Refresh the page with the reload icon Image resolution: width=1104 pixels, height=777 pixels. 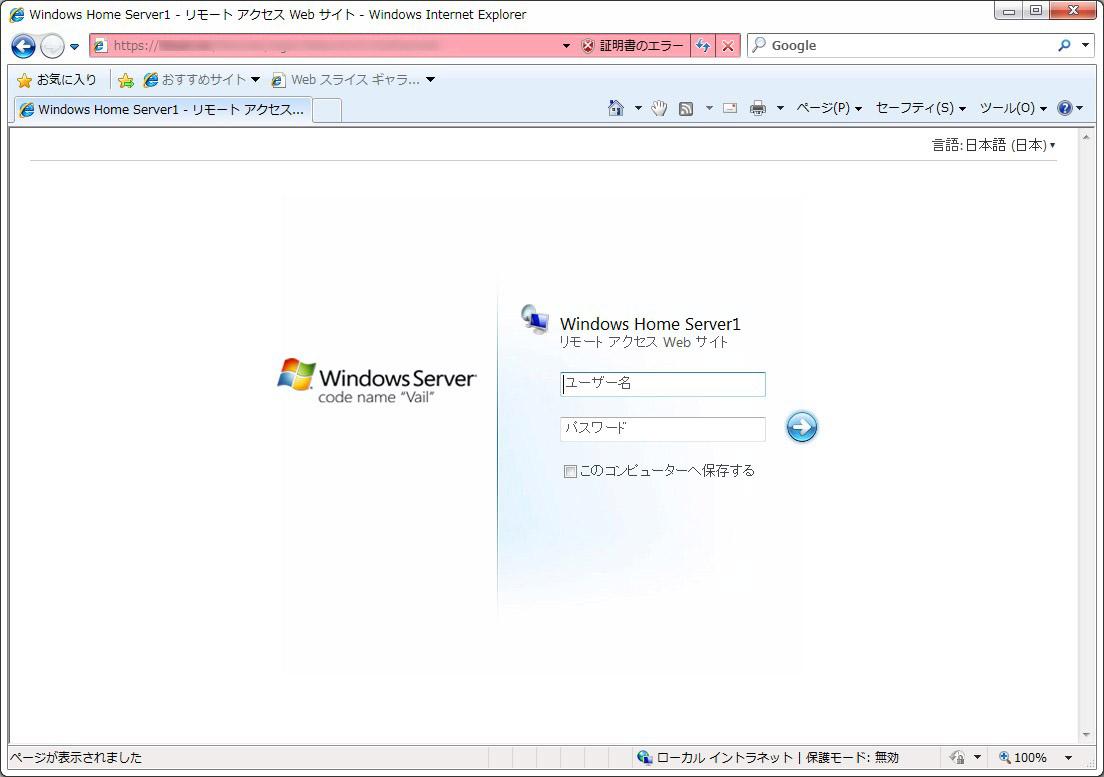point(703,46)
